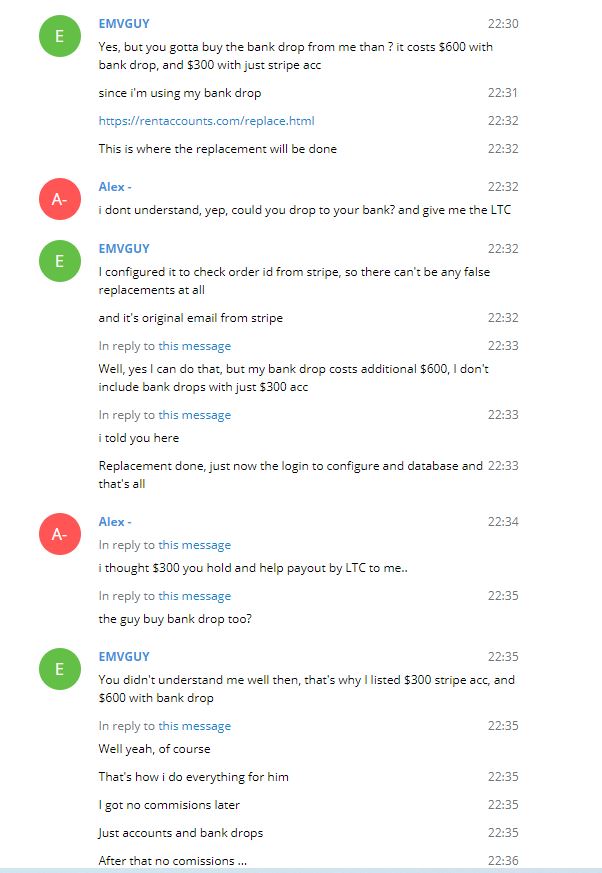This screenshot has height=873, width=602.
Task: Open EMVGUY's avatar next to the 22:32 message
Action: pos(59,261)
